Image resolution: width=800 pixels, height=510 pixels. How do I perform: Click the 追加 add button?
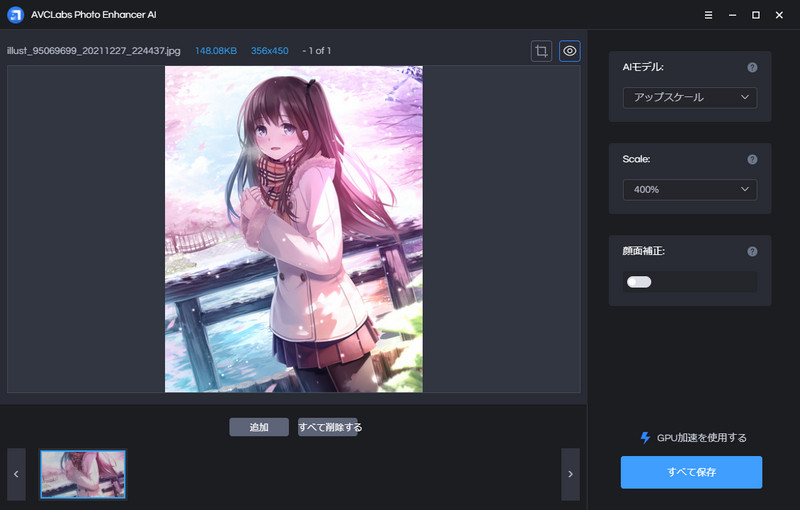[259, 427]
